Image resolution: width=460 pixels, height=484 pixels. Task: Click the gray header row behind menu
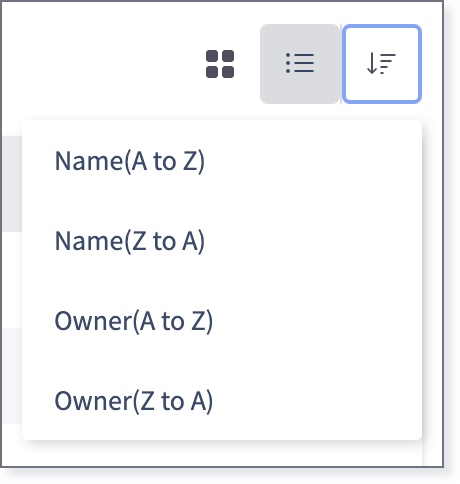click(x=12, y=183)
